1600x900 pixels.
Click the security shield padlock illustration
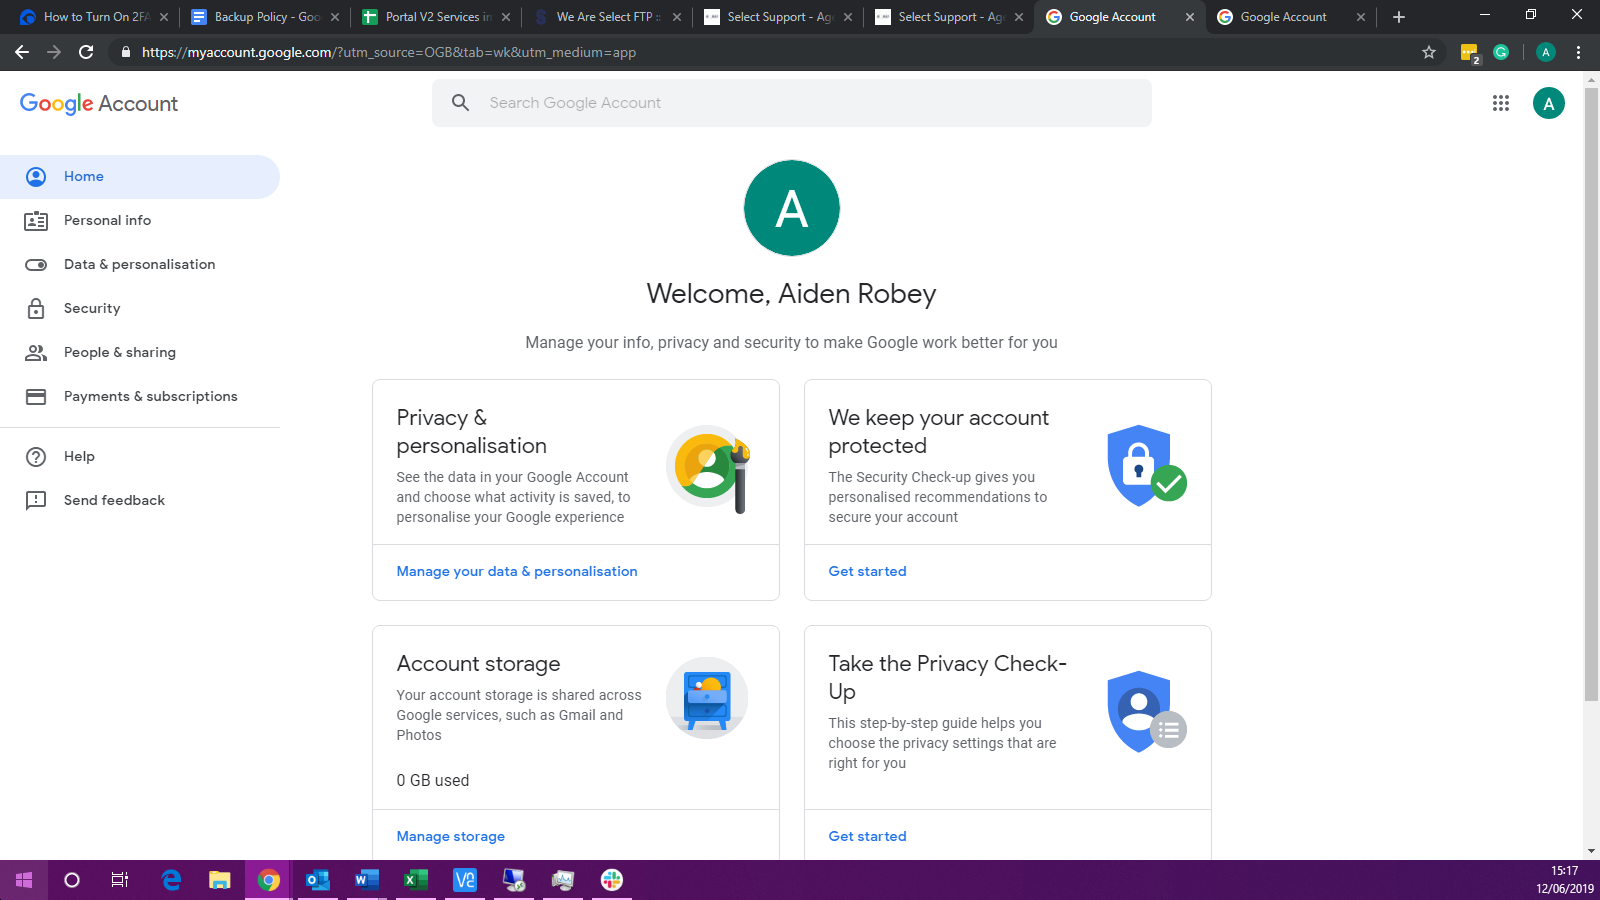1147,465
